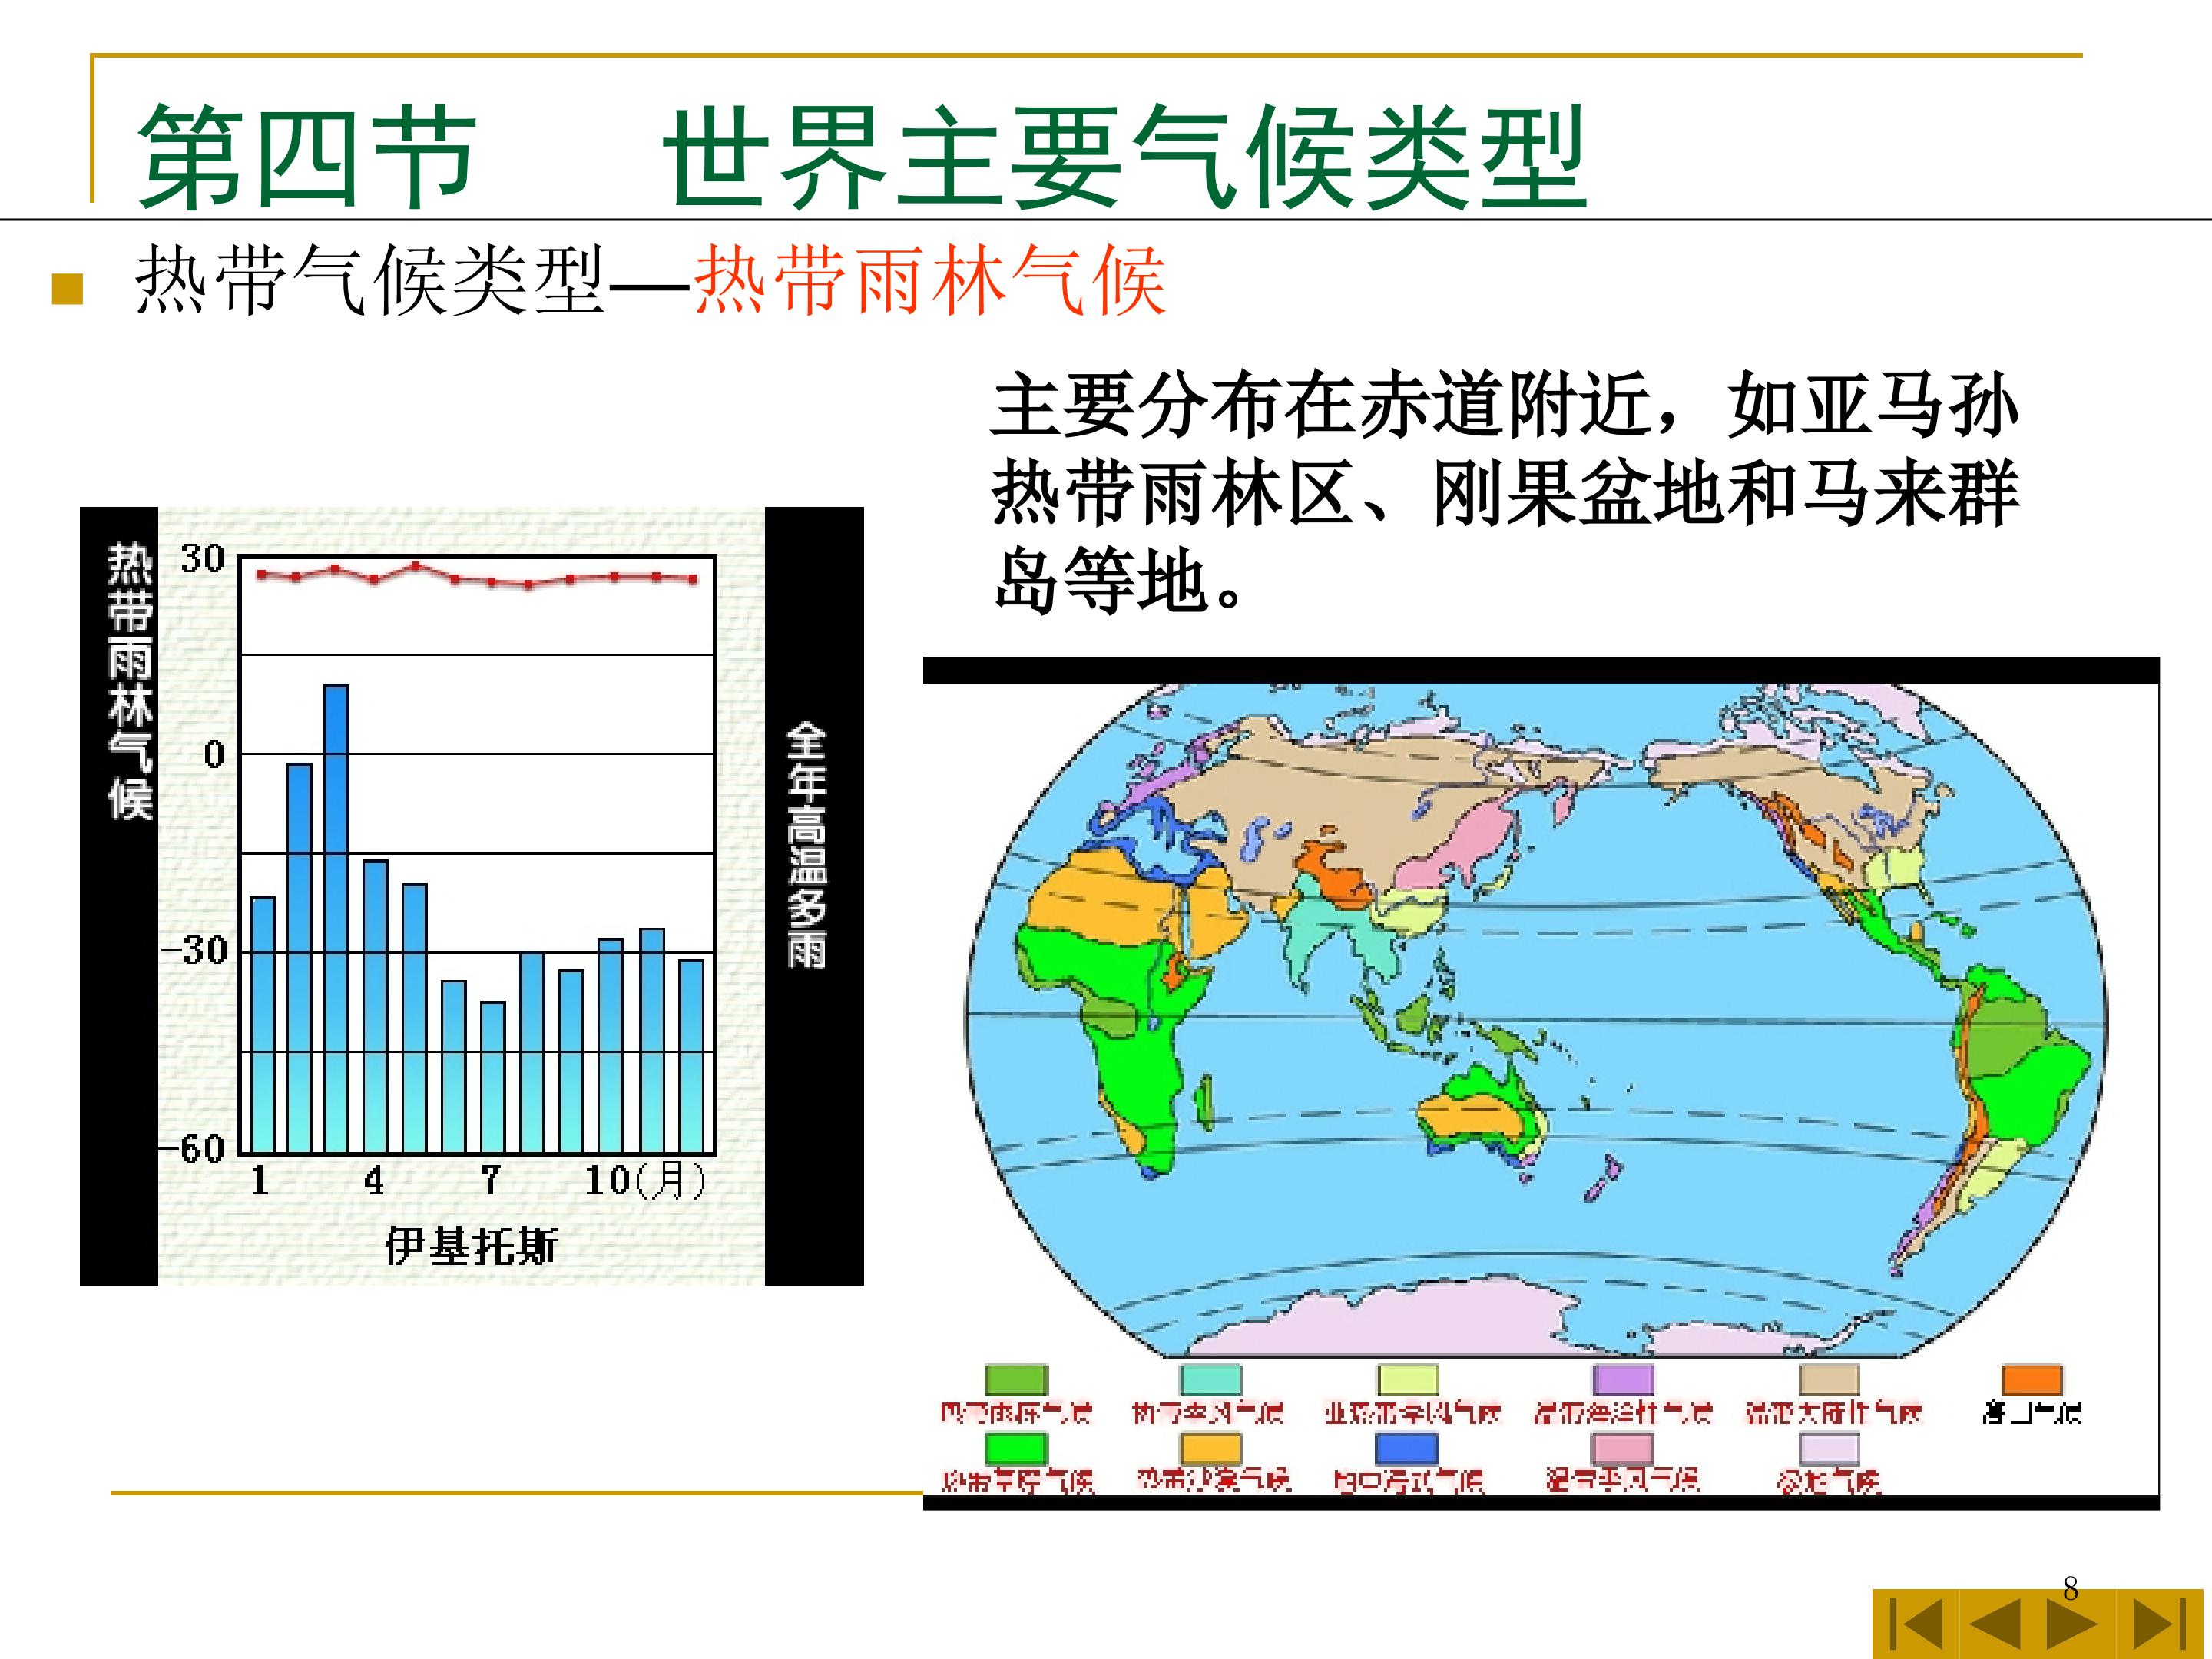The width and height of the screenshot is (2212, 1659).
Task: Click the bright green savanna legend swatch
Action: (x=1016, y=1449)
